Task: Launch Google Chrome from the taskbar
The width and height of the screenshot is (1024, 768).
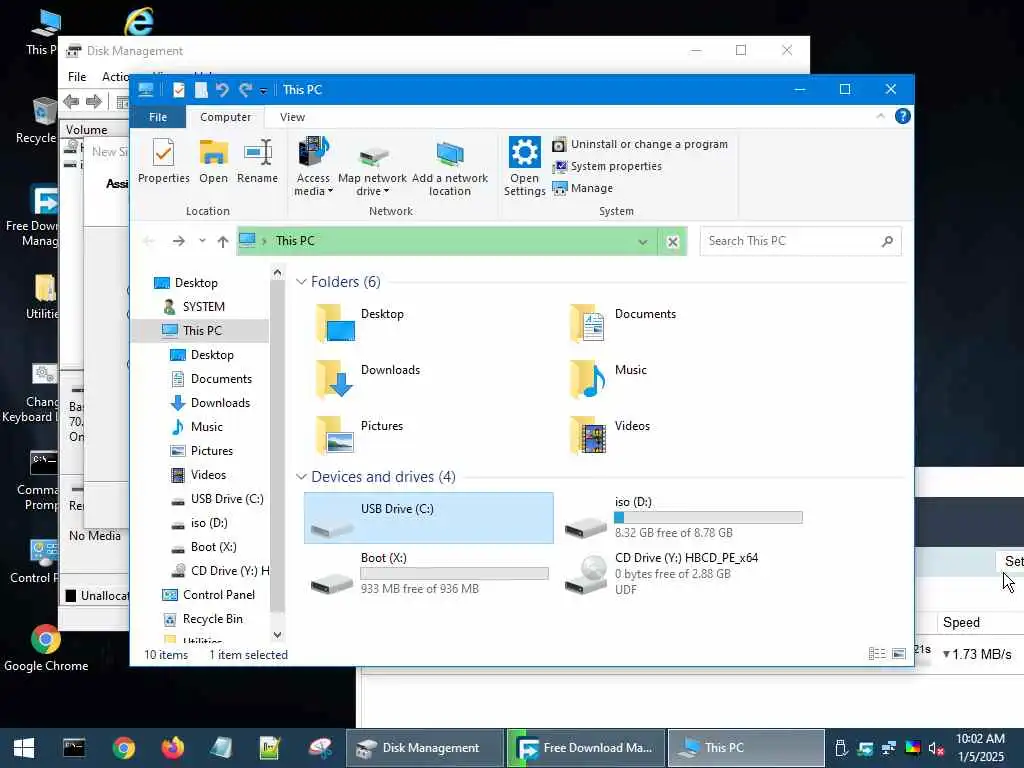Action: pos(123,748)
